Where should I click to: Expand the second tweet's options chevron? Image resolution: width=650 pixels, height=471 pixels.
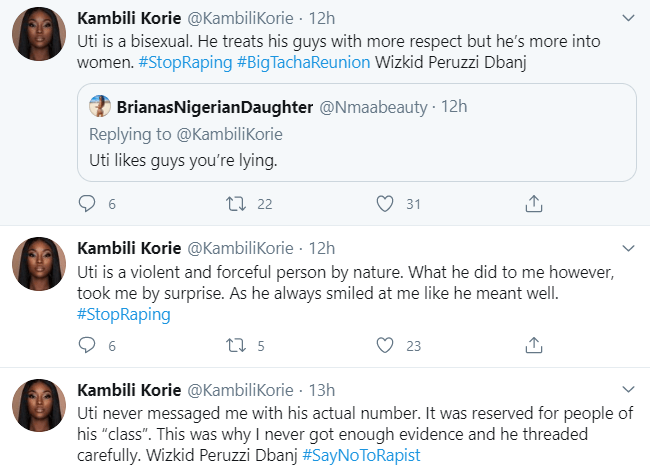627,248
